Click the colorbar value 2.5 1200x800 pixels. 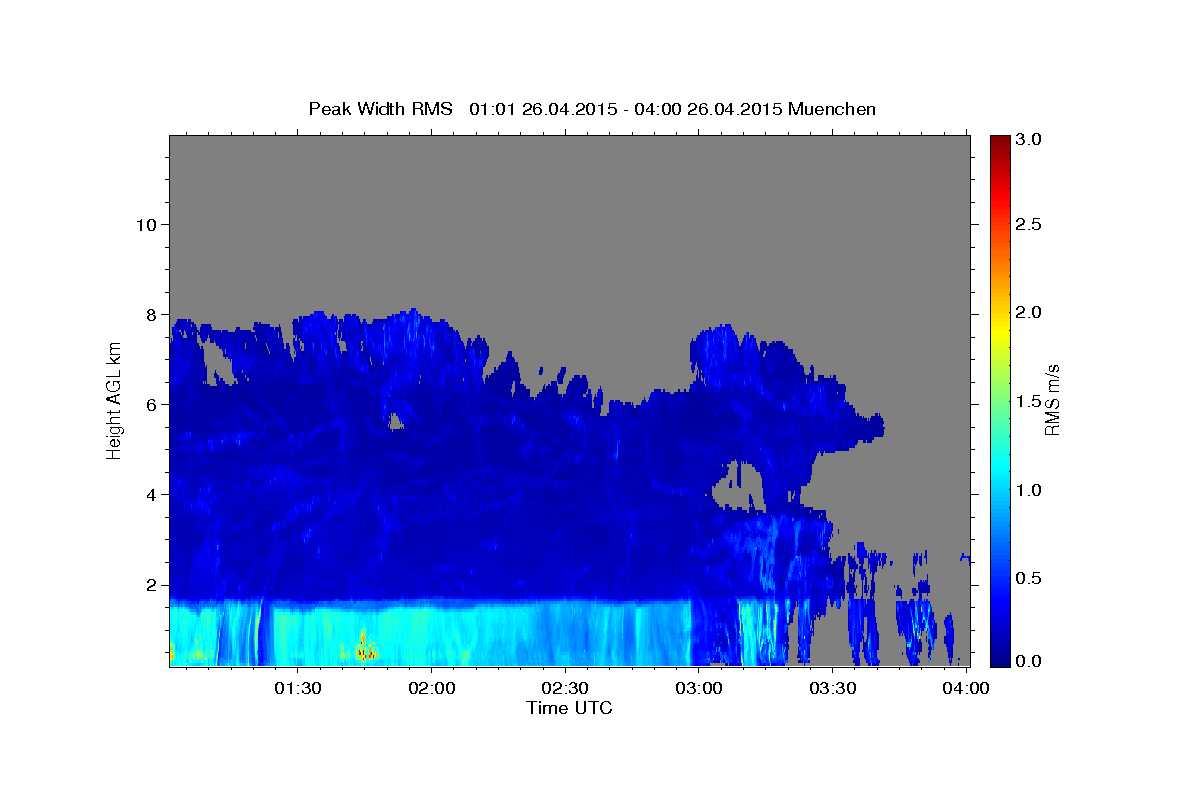(x=1028, y=224)
